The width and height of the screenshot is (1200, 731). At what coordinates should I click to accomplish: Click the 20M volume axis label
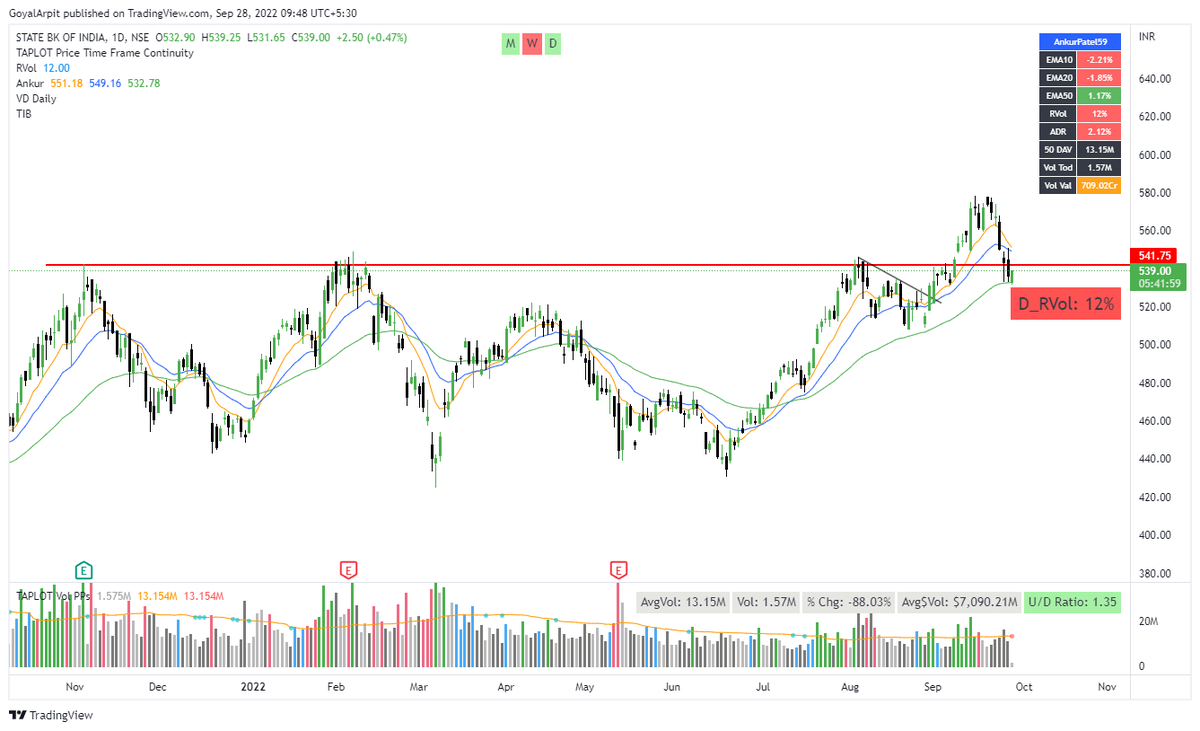[x=1148, y=621]
